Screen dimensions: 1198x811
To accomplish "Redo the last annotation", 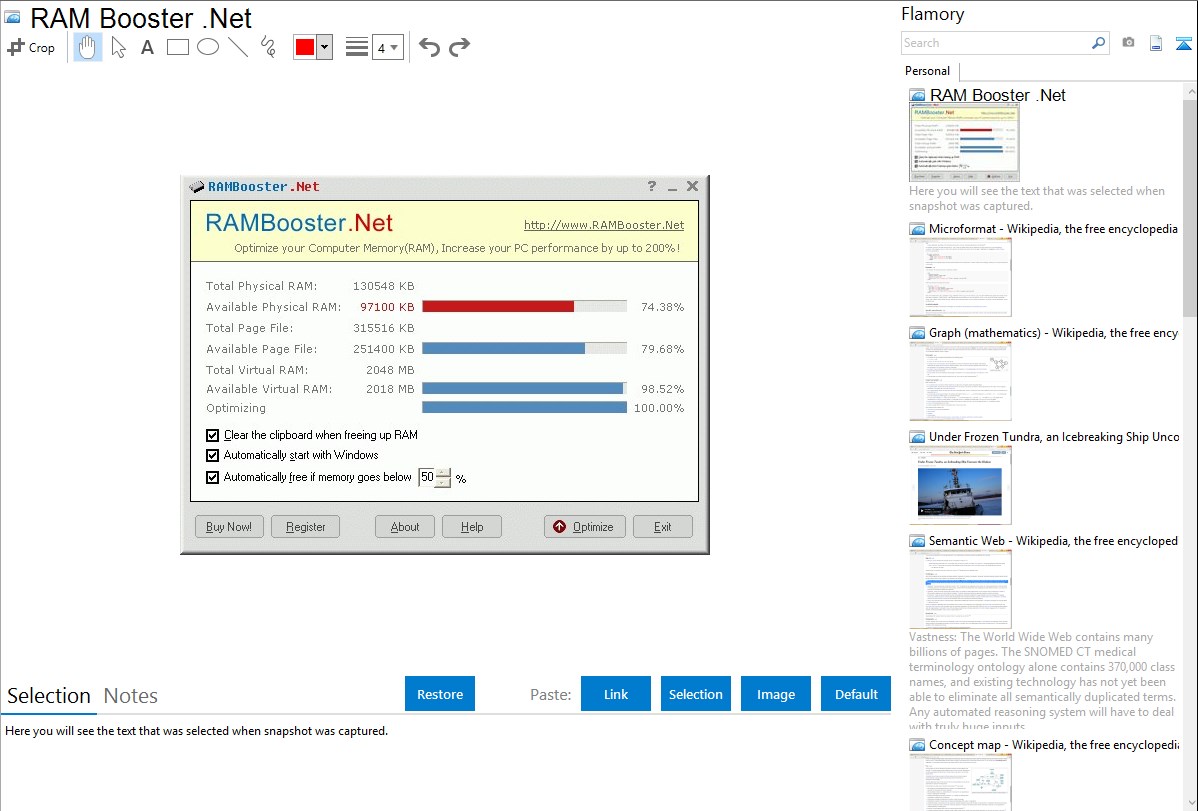I will [x=459, y=47].
